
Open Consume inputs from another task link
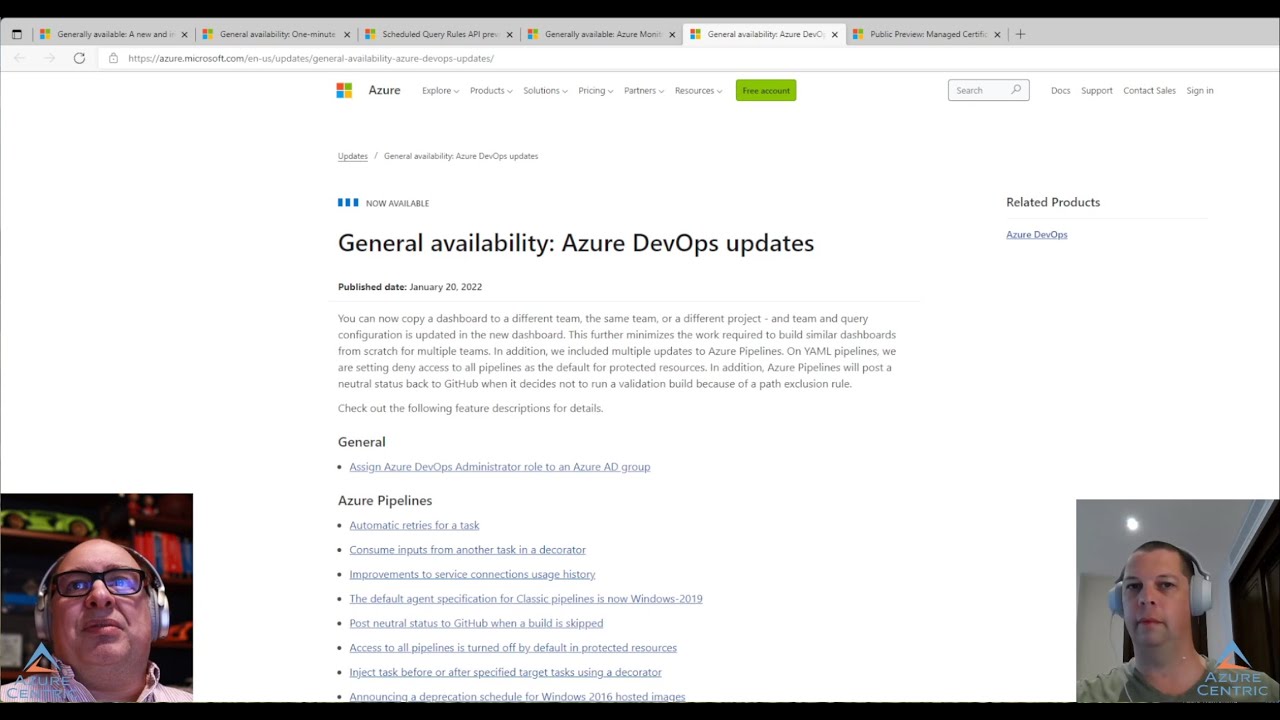point(467,550)
